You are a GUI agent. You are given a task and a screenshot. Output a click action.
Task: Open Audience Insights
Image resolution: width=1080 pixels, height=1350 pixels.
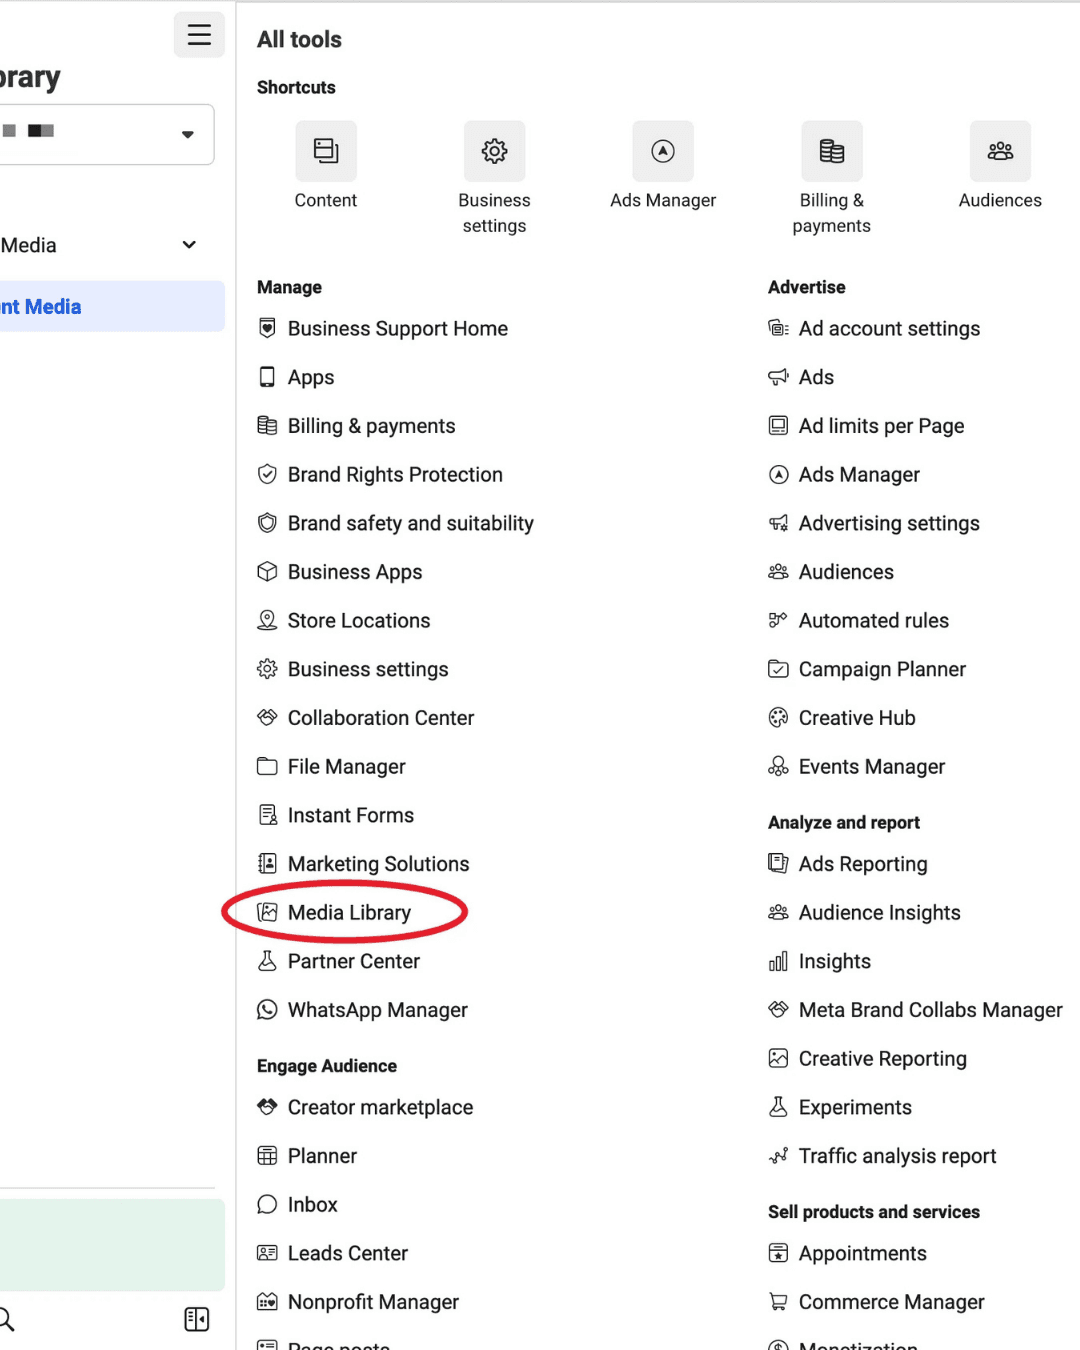879,912
